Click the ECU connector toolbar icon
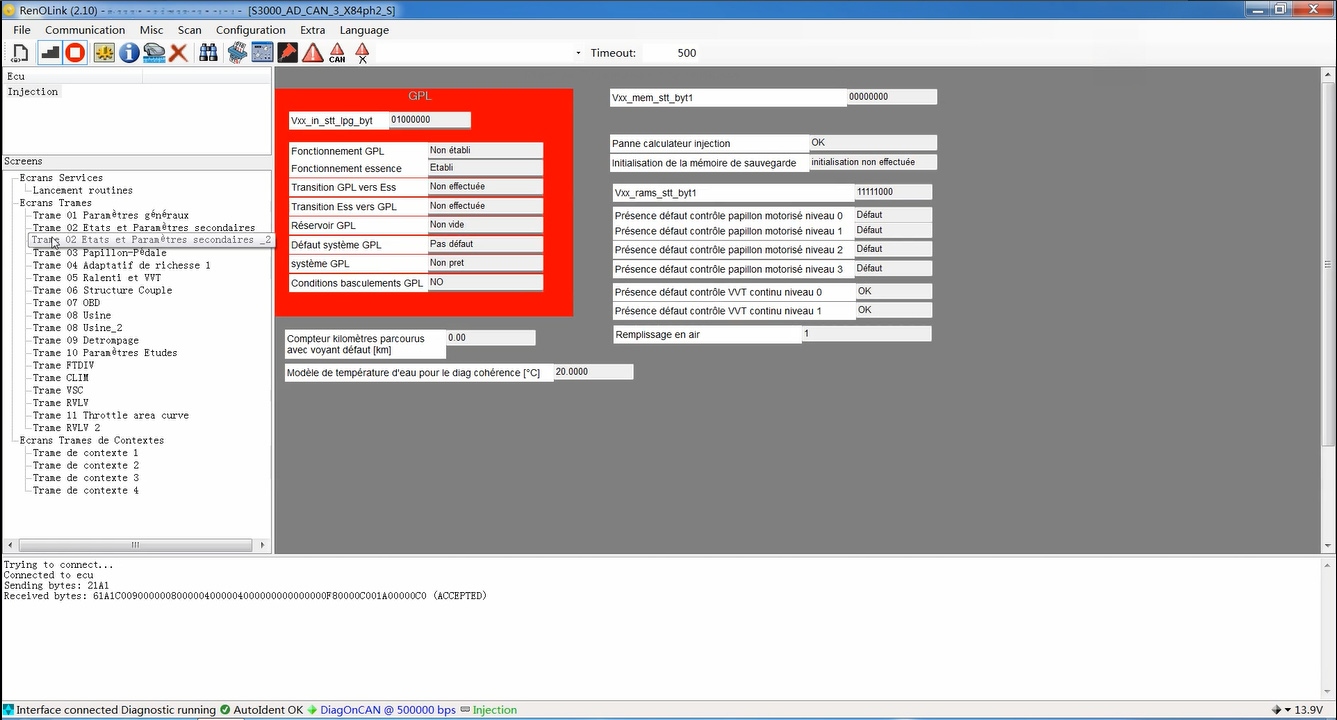Image resolution: width=1337 pixels, height=720 pixels. (237, 53)
